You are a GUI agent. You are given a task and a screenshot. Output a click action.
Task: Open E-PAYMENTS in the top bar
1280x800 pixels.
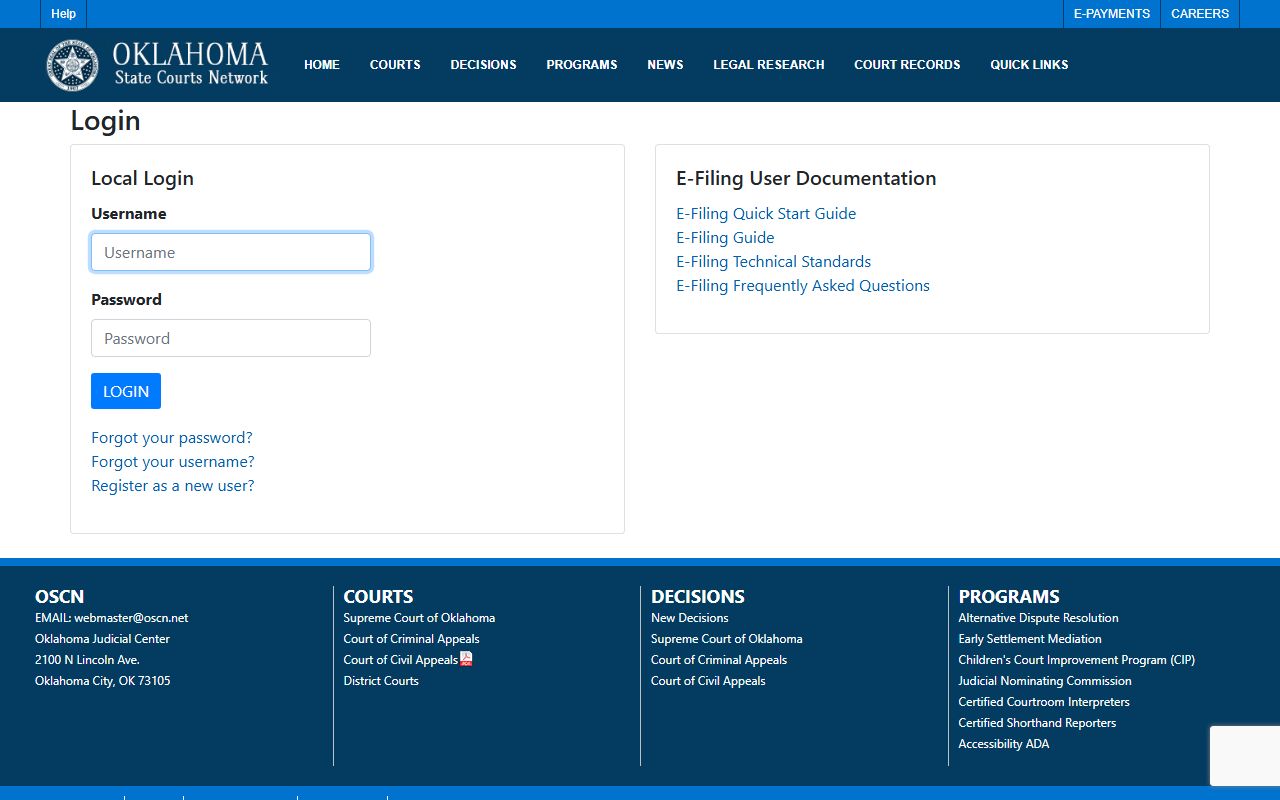click(x=1112, y=14)
